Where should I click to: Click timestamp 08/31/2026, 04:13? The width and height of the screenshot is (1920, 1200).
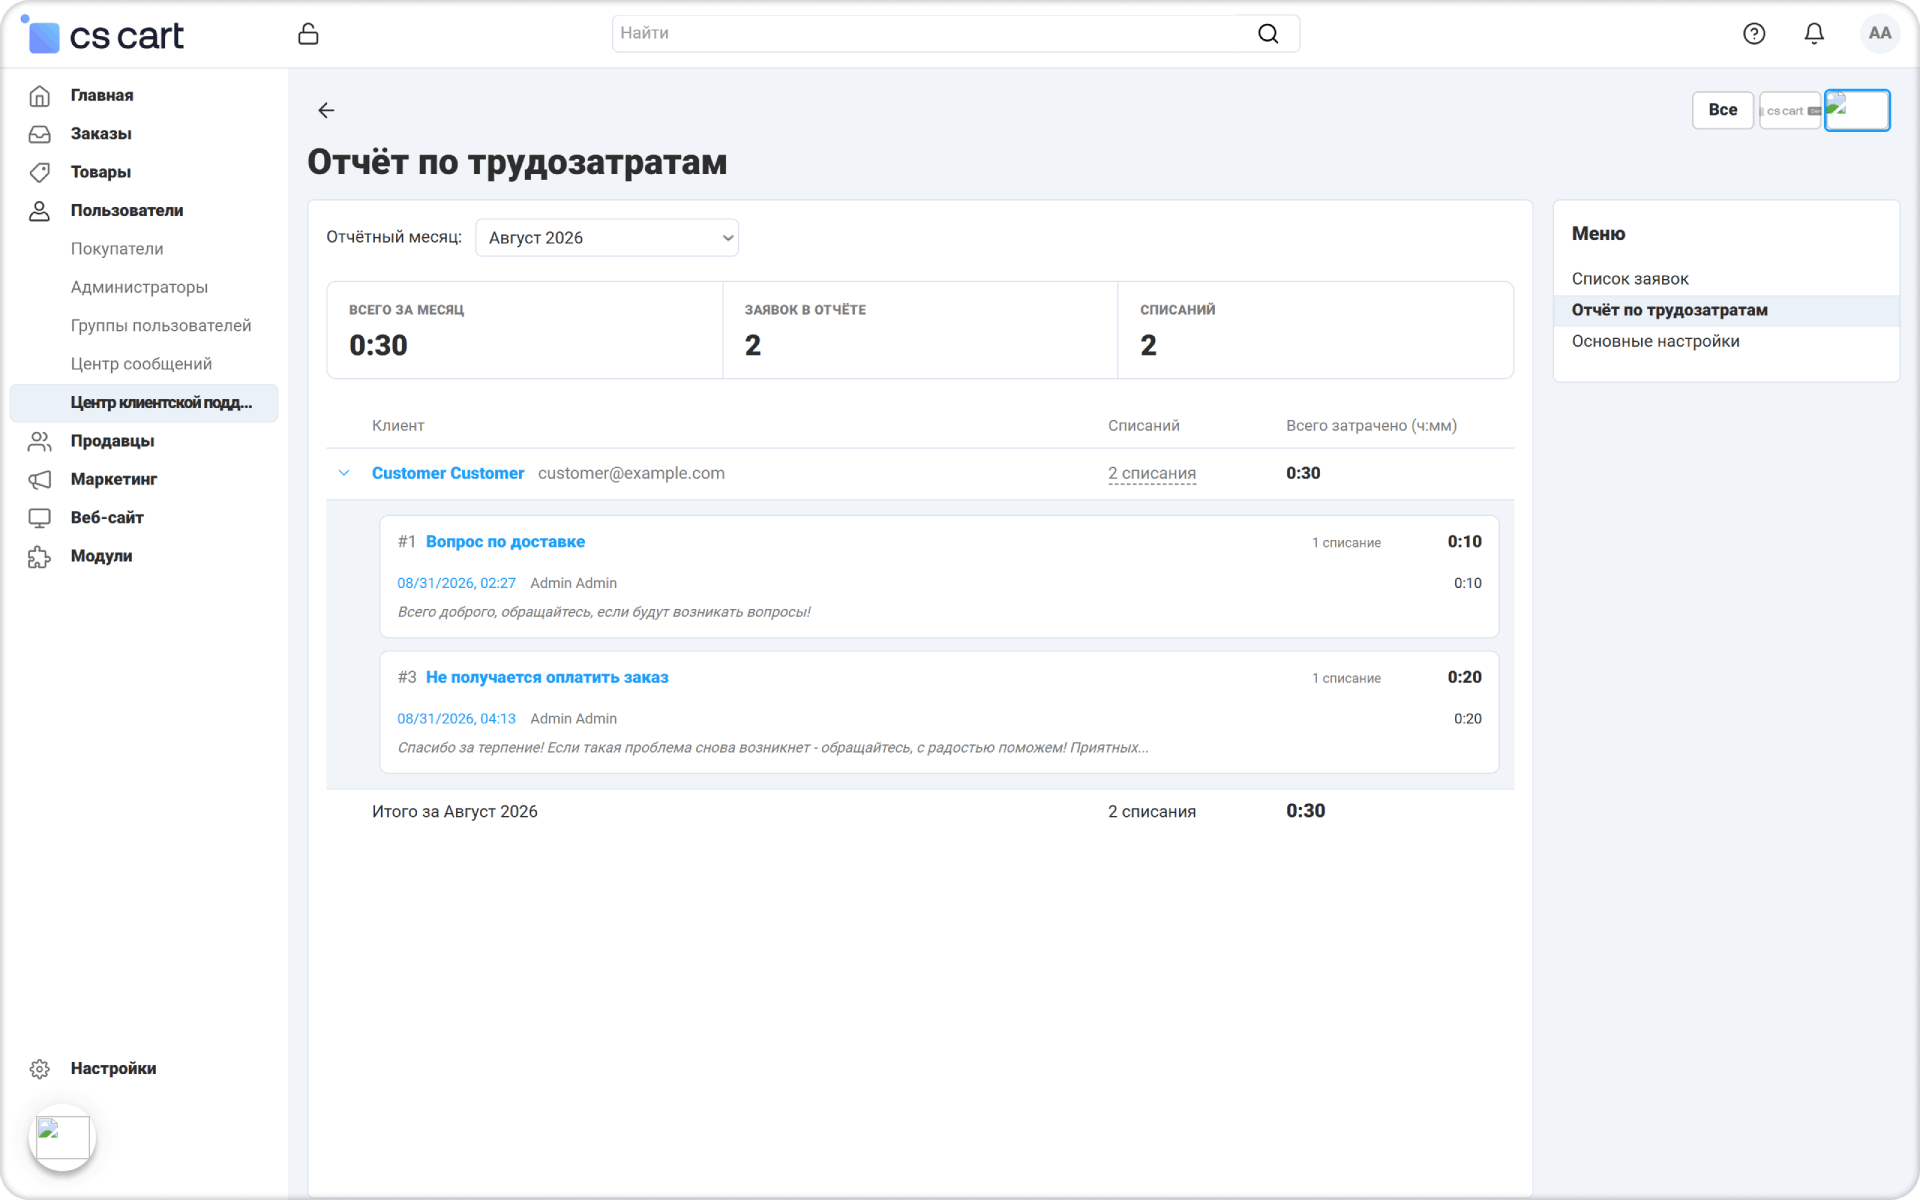click(x=456, y=719)
